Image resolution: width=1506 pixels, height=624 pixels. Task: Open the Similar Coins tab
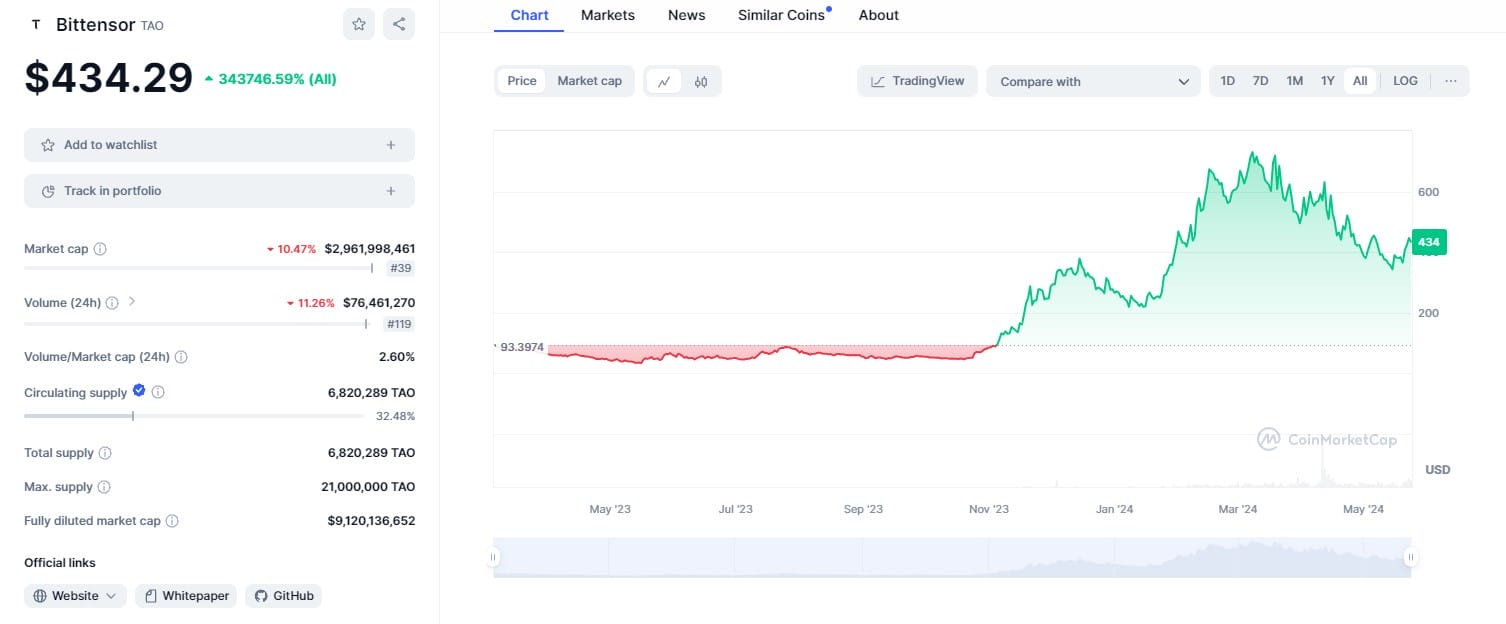(781, 15)
